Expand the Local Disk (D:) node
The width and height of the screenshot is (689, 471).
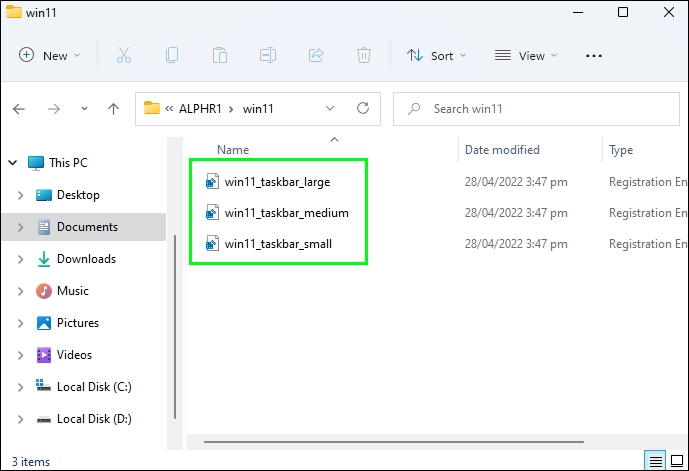pos(21,420)
